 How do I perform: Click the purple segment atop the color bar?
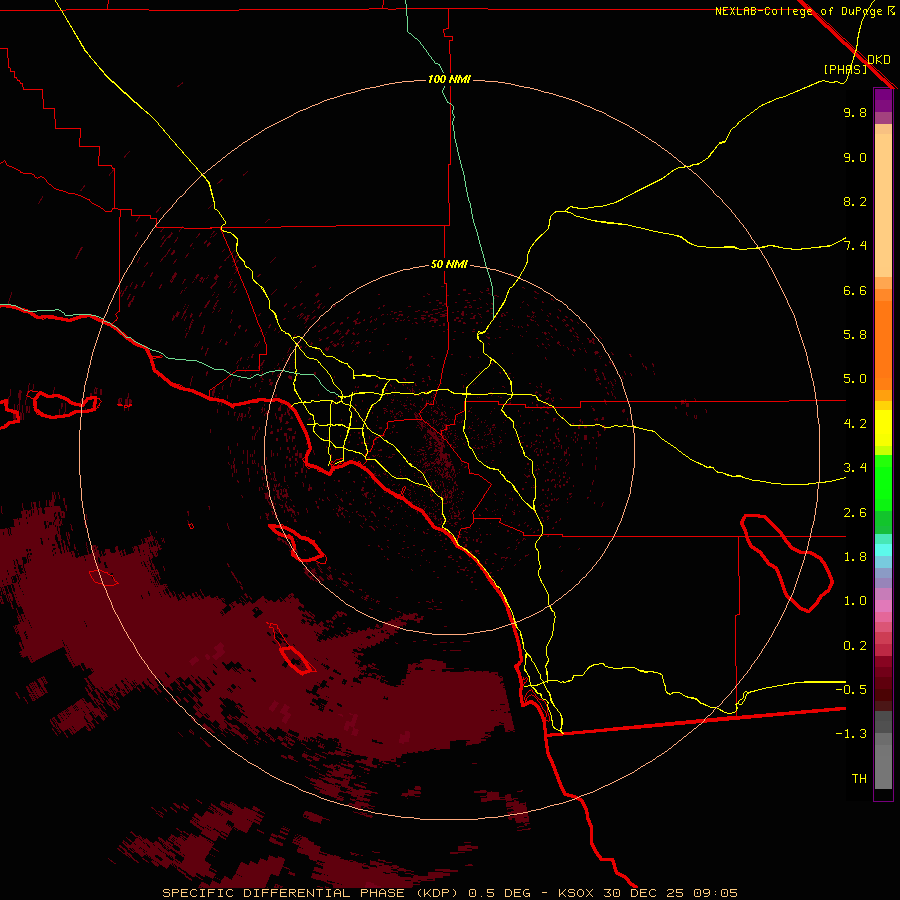pyautogui.click(x=883, y=100)
